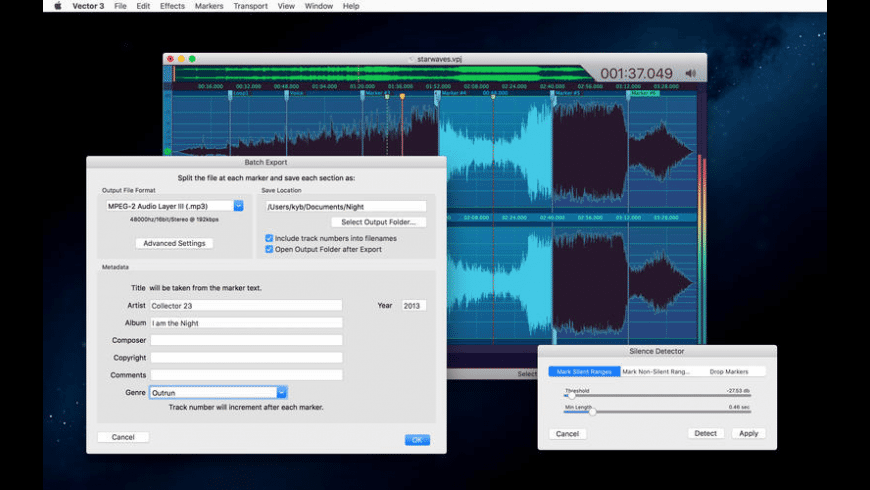Switch to Mark Non-Silent Ranges mode
The image size is (870, 490).
tap(656, 371)
